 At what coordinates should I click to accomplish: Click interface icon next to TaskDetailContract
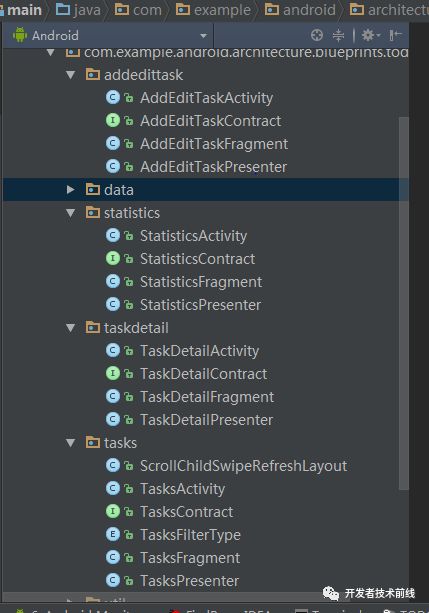tap(113, 373)
